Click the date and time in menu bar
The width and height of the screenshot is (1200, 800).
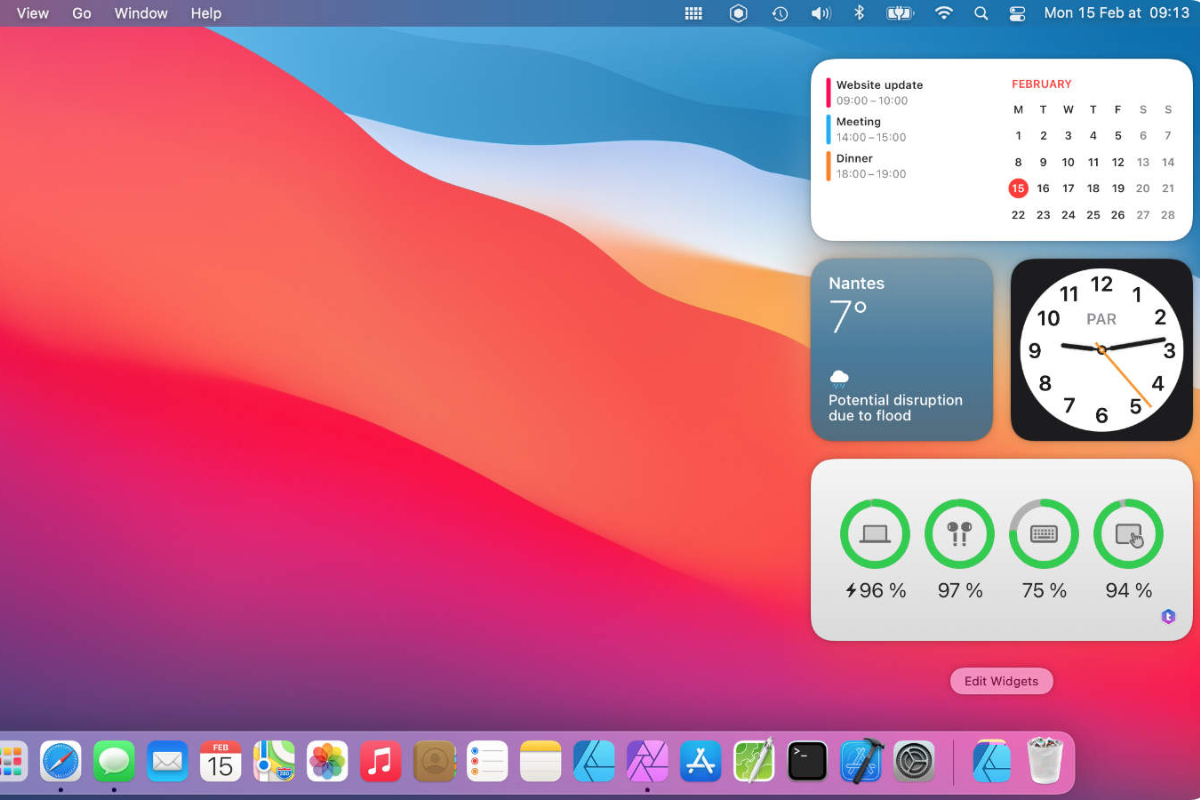point(1116,13)
